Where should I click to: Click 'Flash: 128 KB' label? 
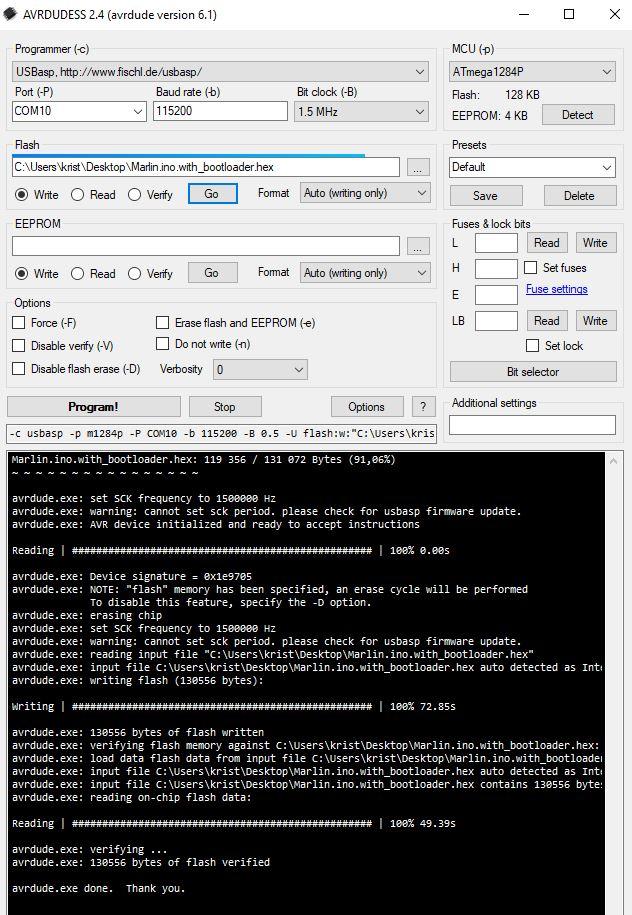pyautogui.click(x=495, y=95)
